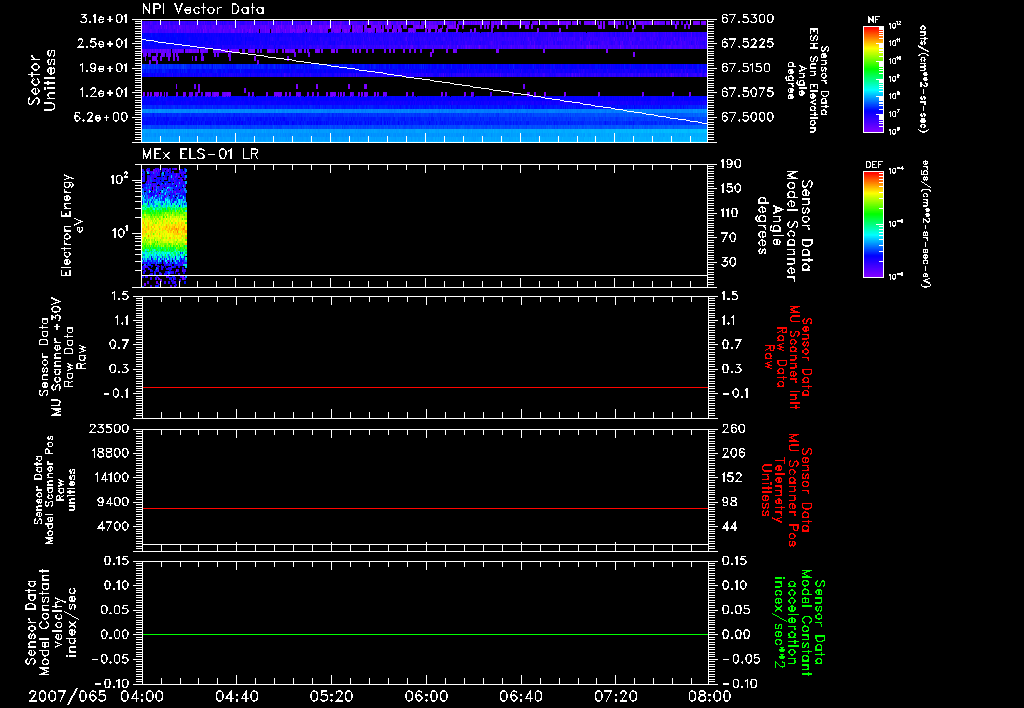Viewport: 1024px width, 708px height.
Task: Click the 67.5225 elevation angle tick
Action: (x=748, y=43)
